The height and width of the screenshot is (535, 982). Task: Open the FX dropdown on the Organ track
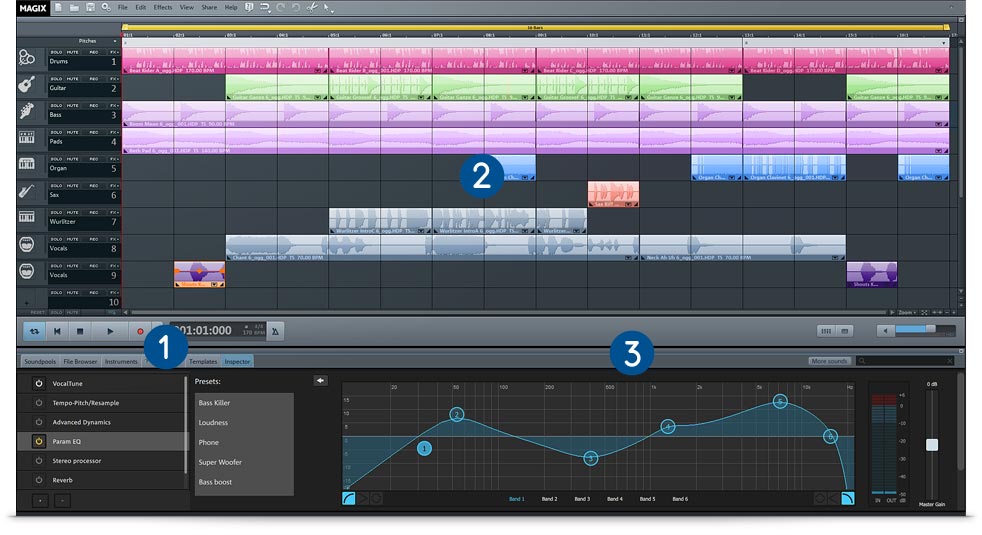(x=113, y=159)
